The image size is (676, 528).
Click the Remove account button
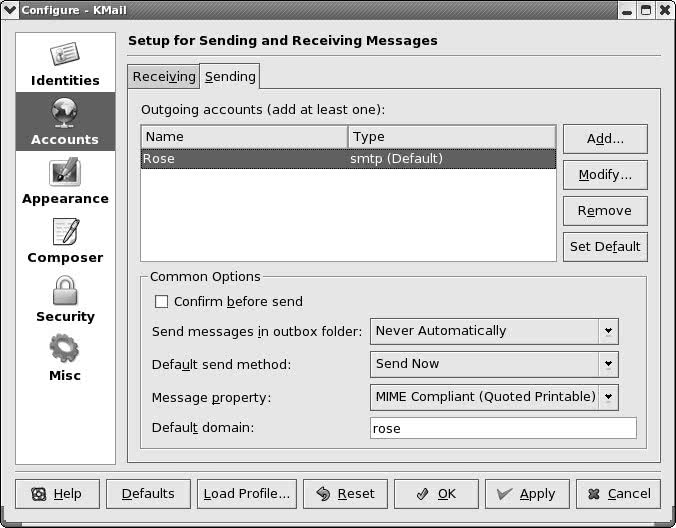[605, 211]
